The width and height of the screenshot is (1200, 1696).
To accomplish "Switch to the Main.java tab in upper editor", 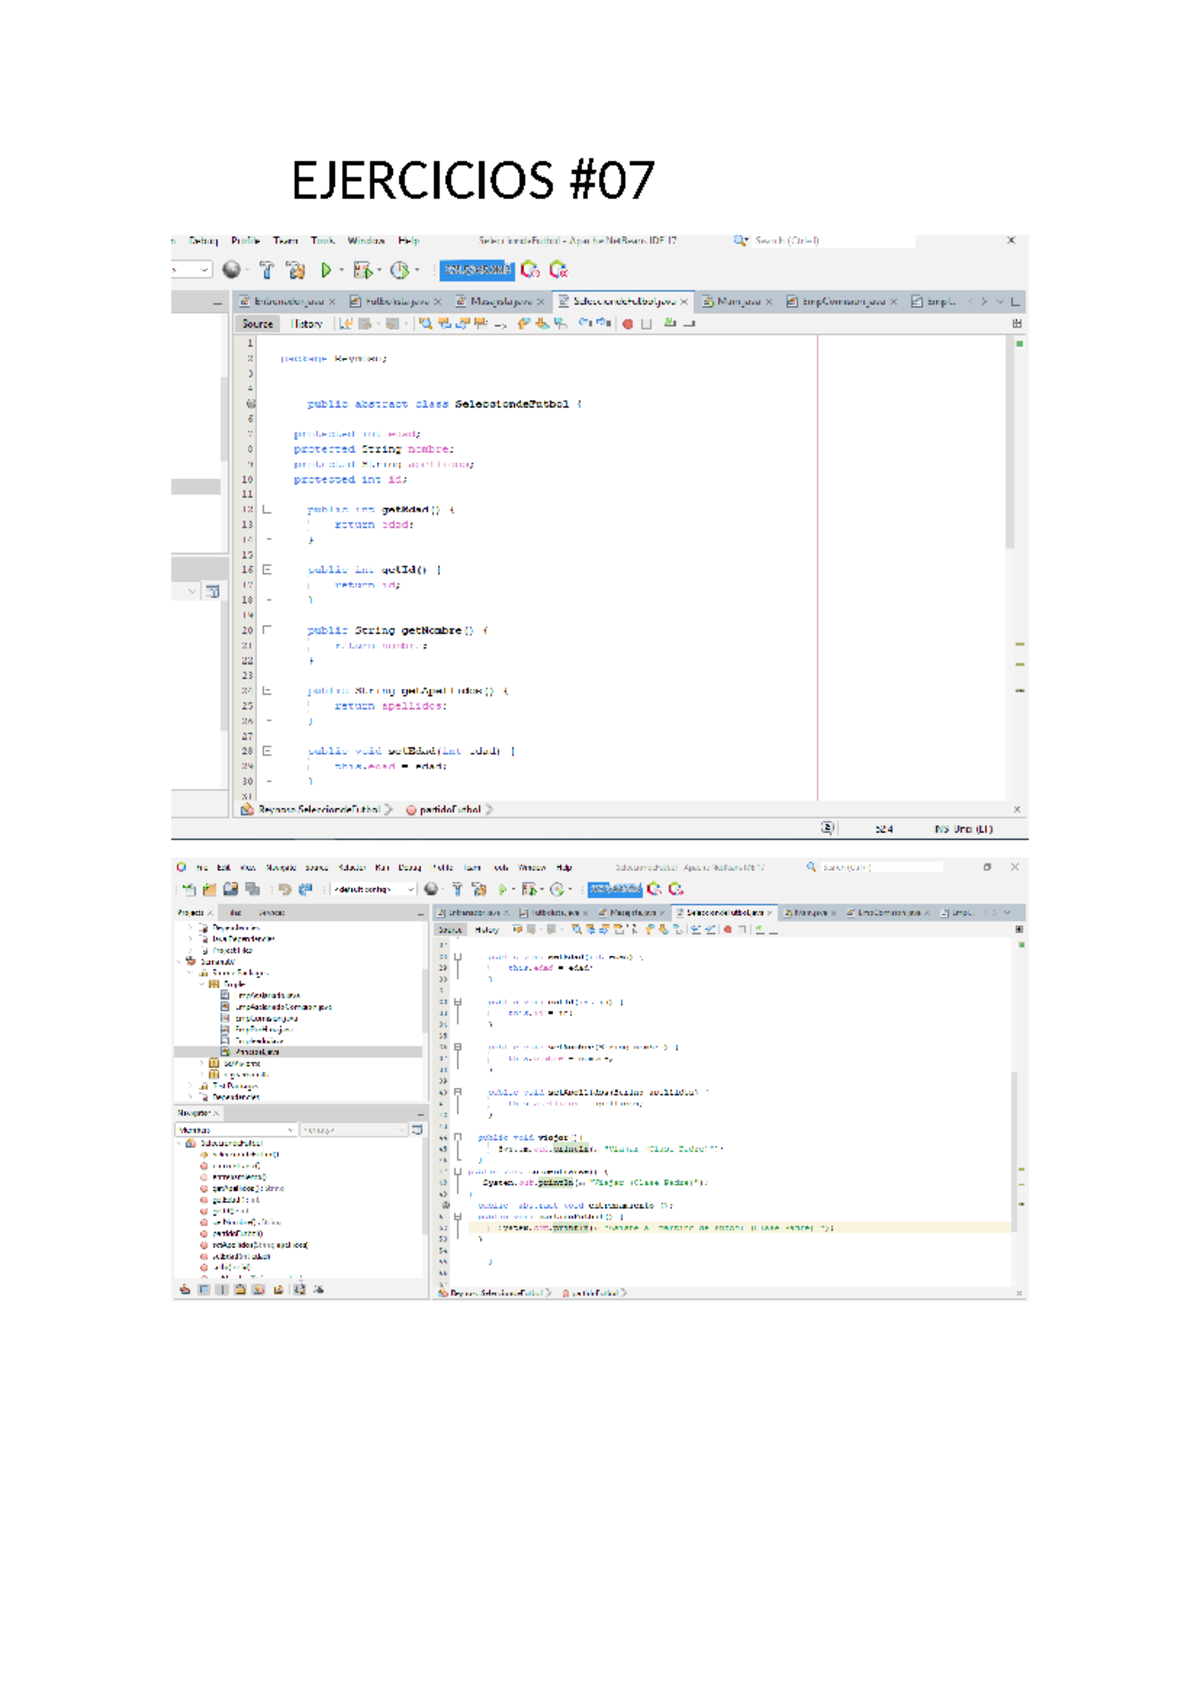I will tap(736, 301).
